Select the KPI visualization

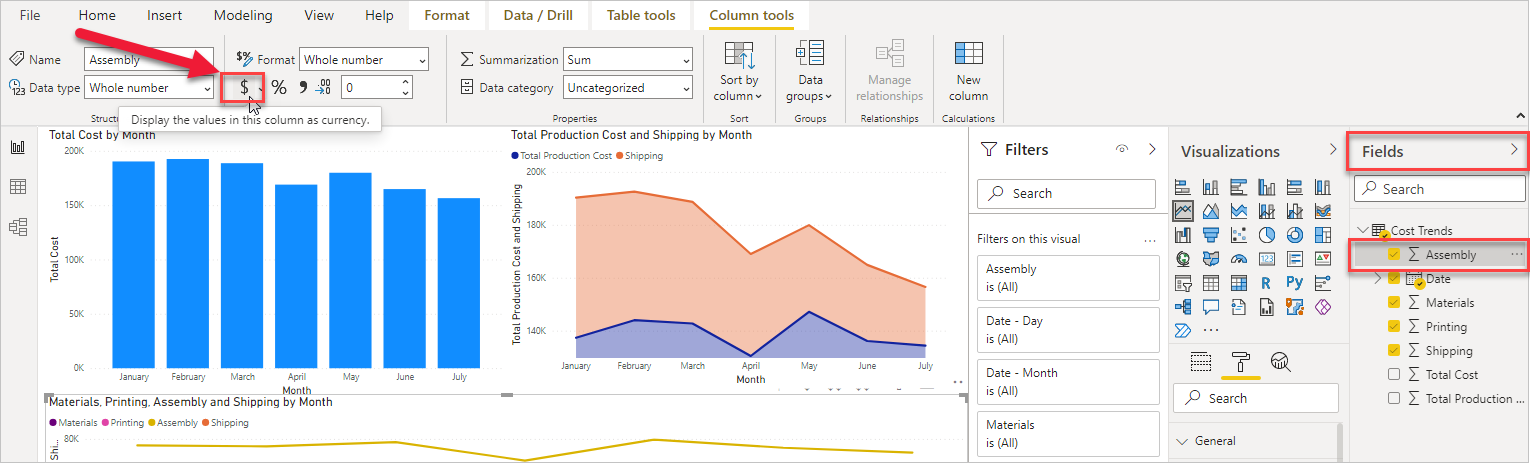[1323, 259]
